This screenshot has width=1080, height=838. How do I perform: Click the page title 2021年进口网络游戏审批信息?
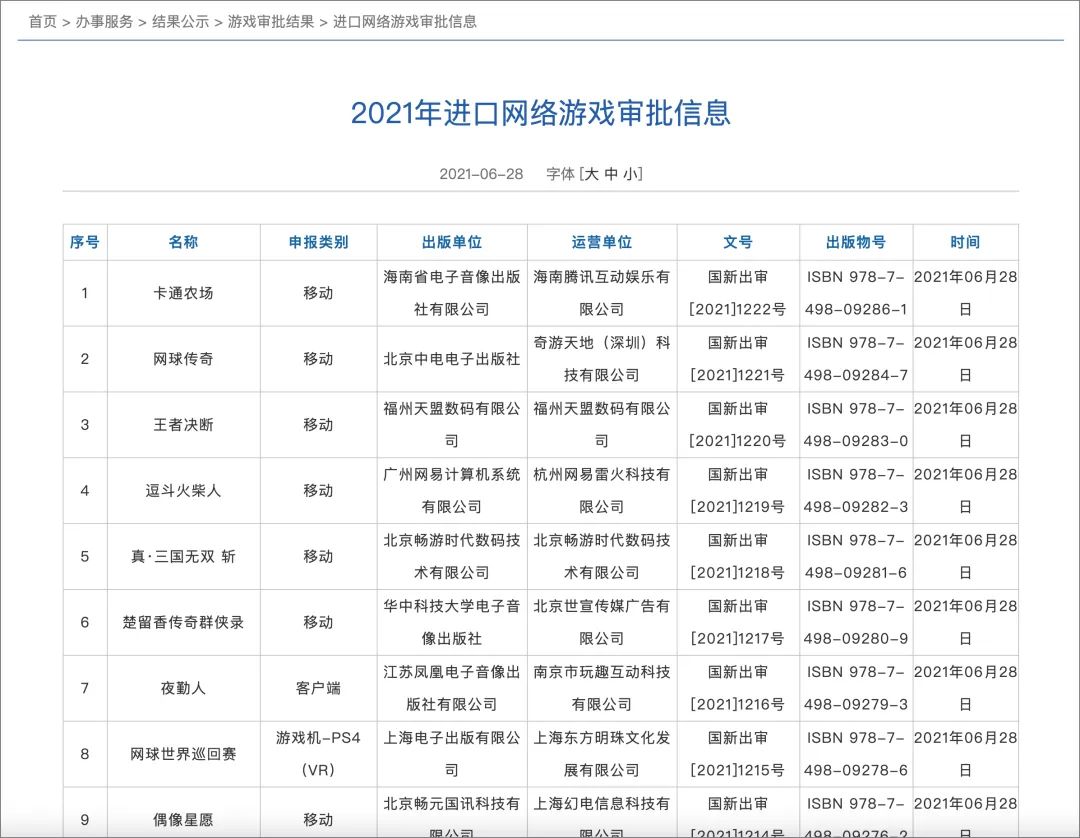point(540,113)
